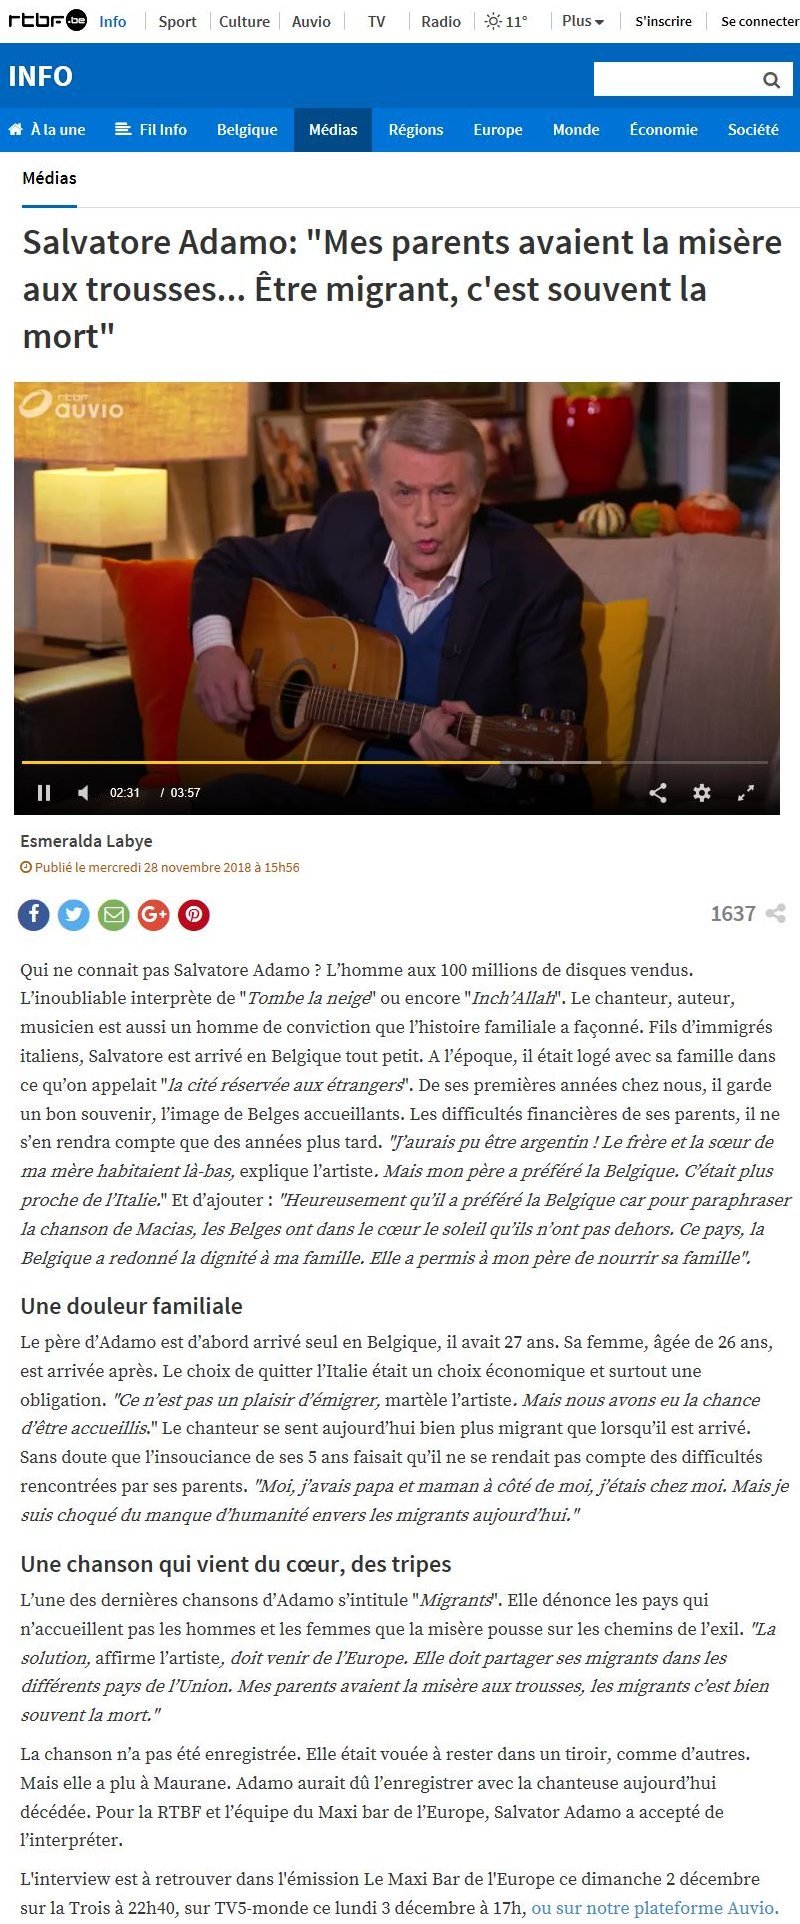Mute the video volume speaker icon
Viewport: 800px width, 1924px height.
[x=84, y=793]
